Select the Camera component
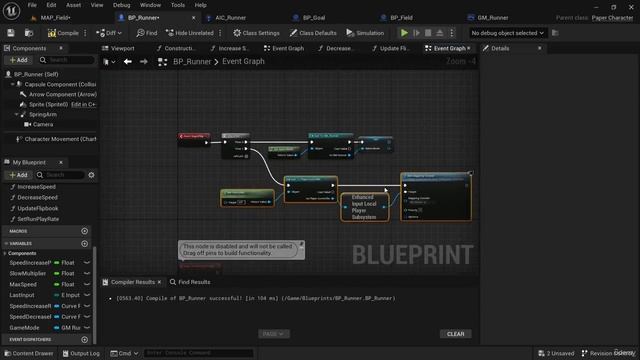The height and width of the screenshot is (360, 640). [43, 124]
